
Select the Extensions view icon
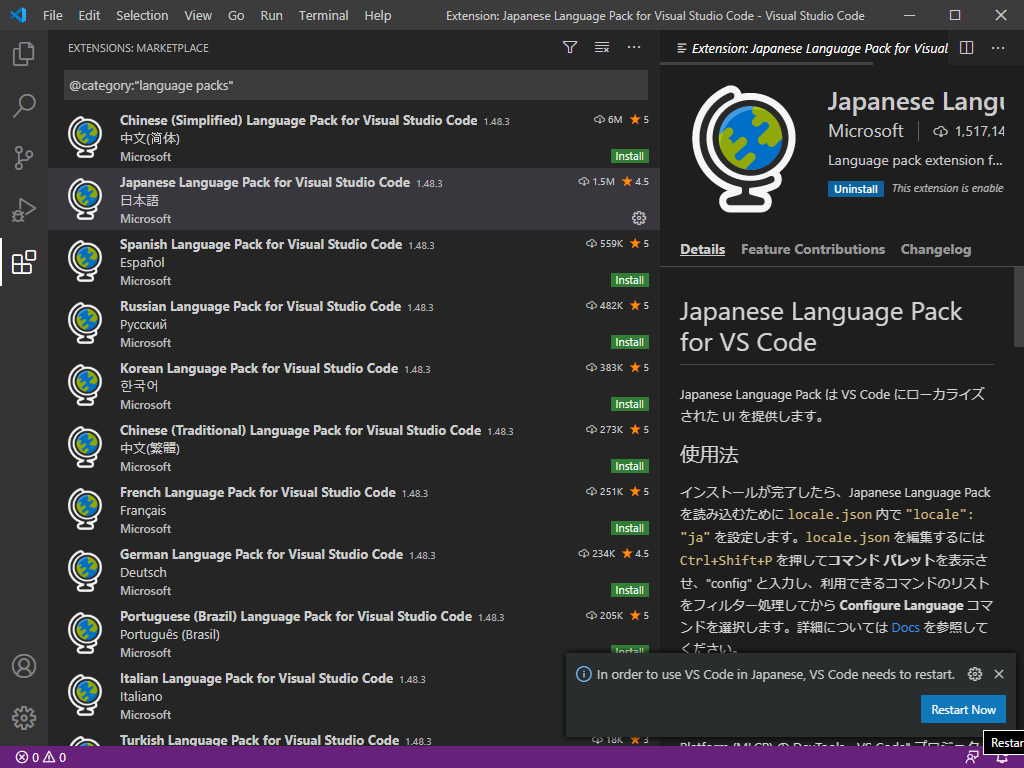pos(24,263)
